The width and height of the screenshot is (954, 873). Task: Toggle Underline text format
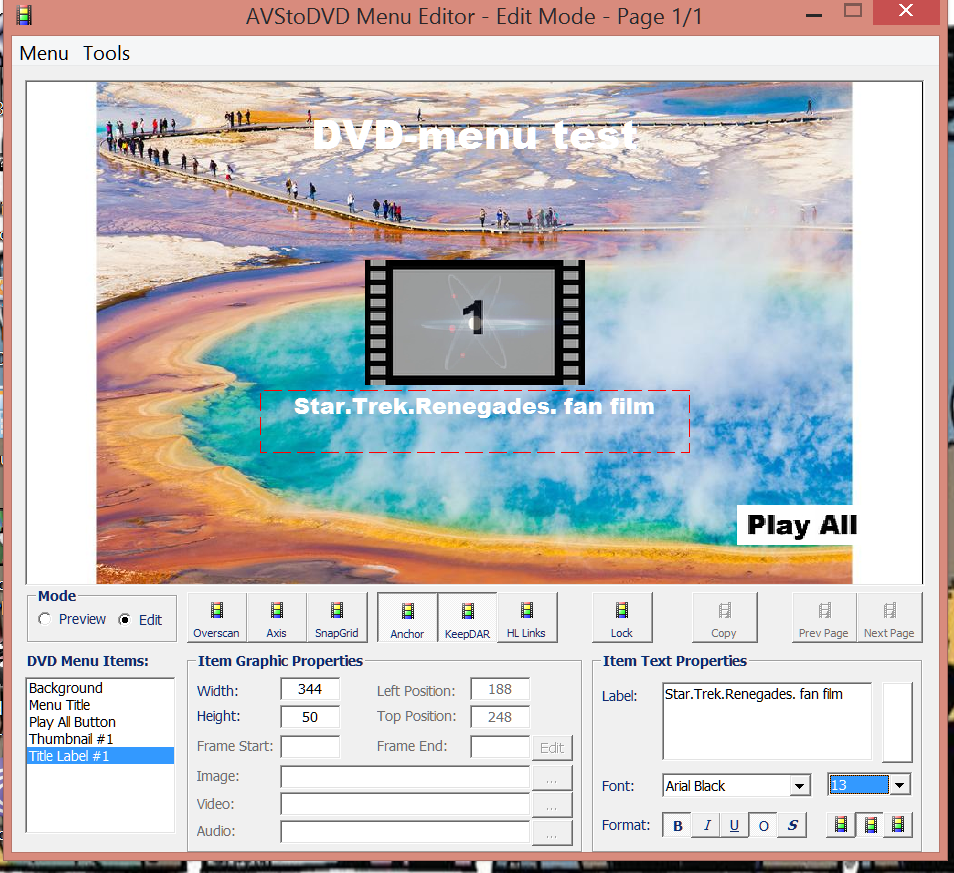pos(734,826)
